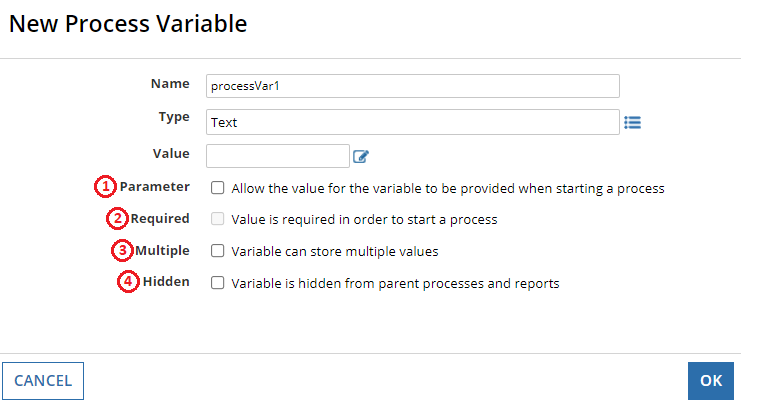Viewport: 757px width, 415px height.
Task: Click red callout marker number 1
Action: coord(104,187)
